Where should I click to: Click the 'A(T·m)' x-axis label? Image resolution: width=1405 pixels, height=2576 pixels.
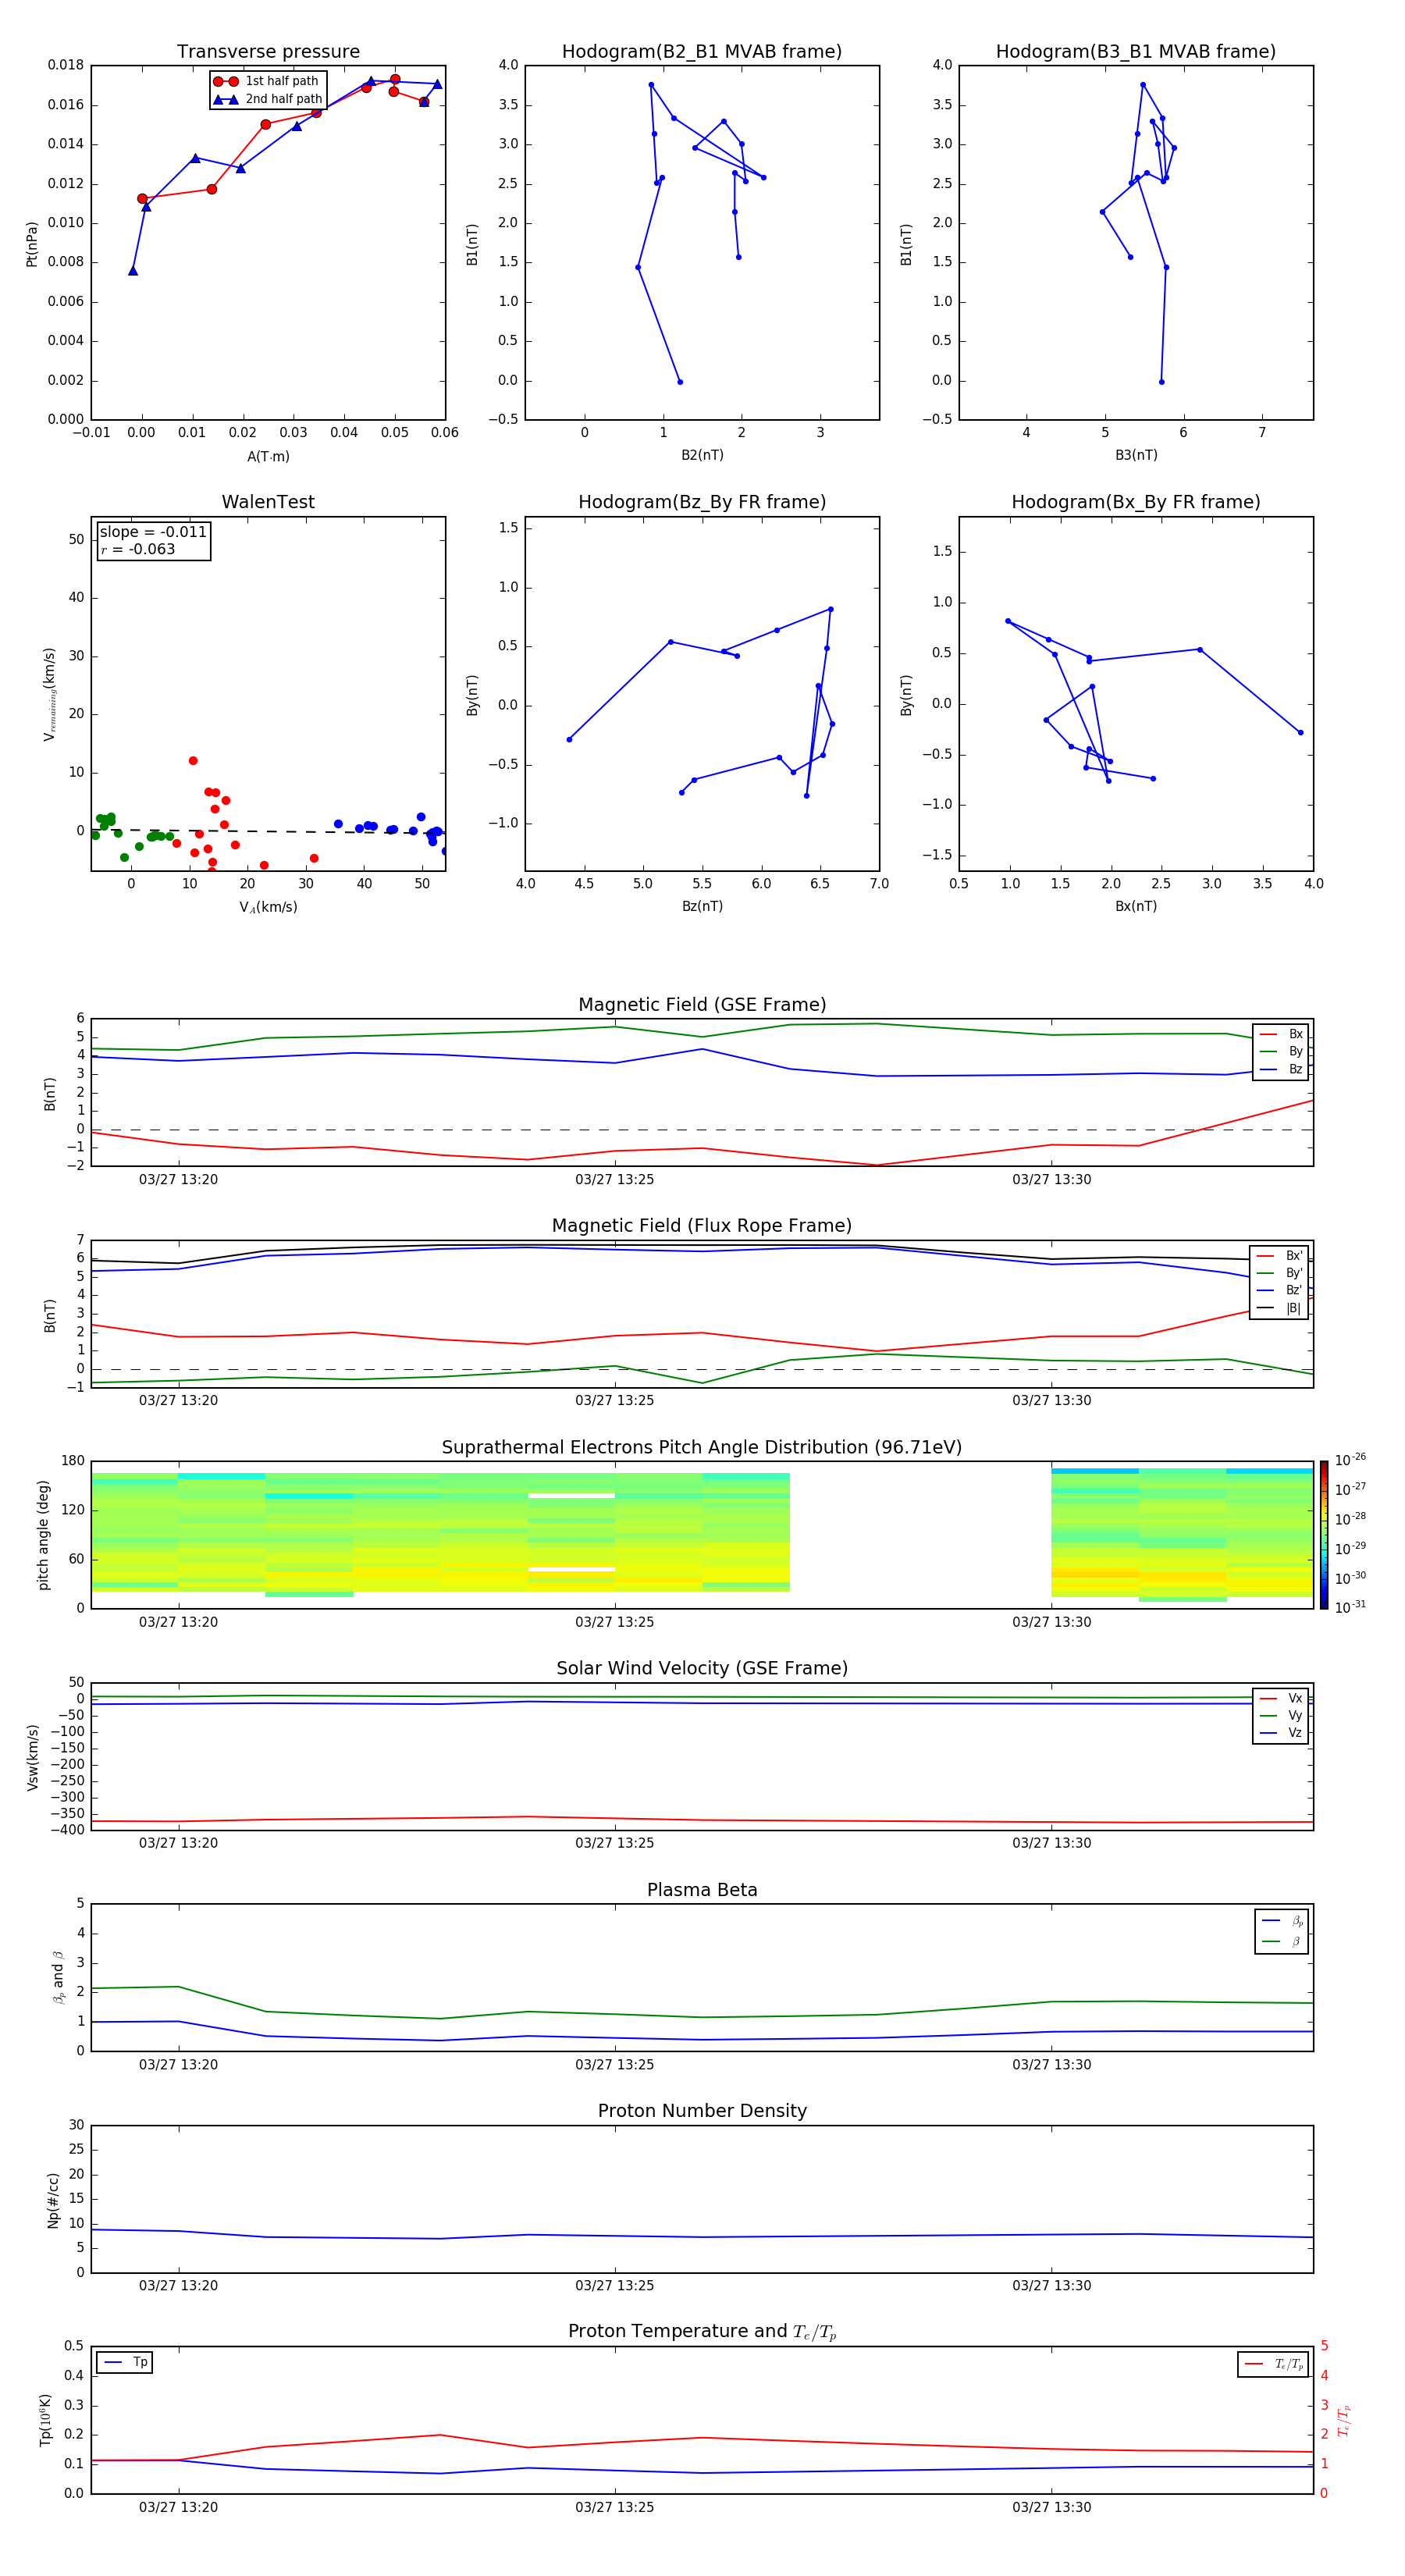(268, 457)
